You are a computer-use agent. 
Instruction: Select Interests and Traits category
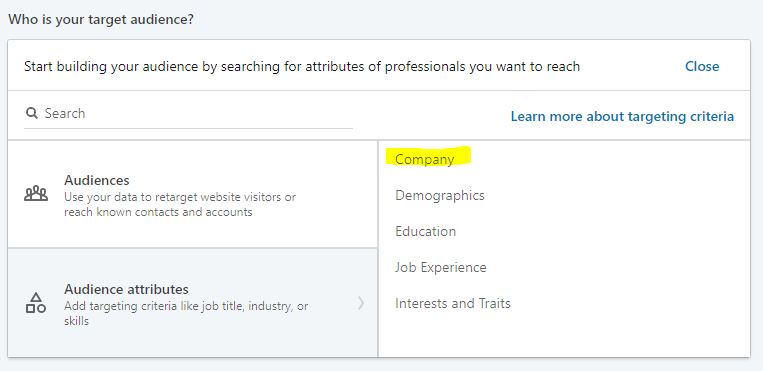(x=453, y=303)
